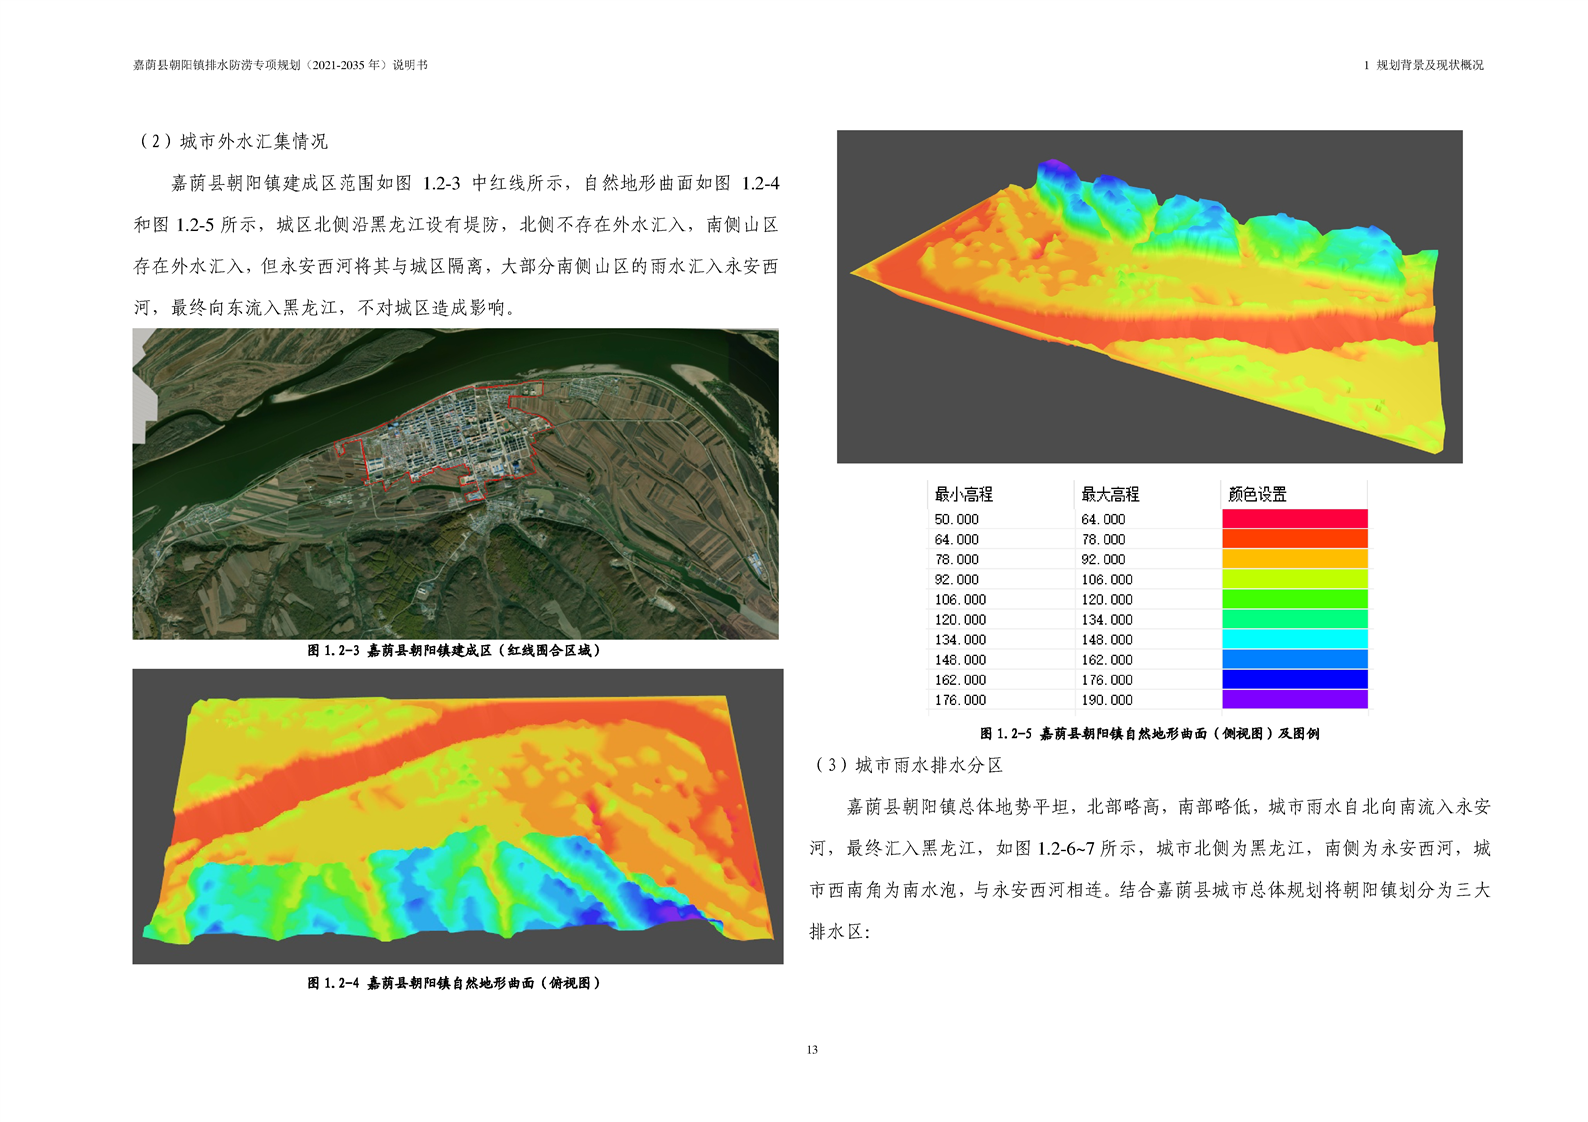The image size is (1588, 1122).
Task: Click page number 13
Action: [812, 1049]
